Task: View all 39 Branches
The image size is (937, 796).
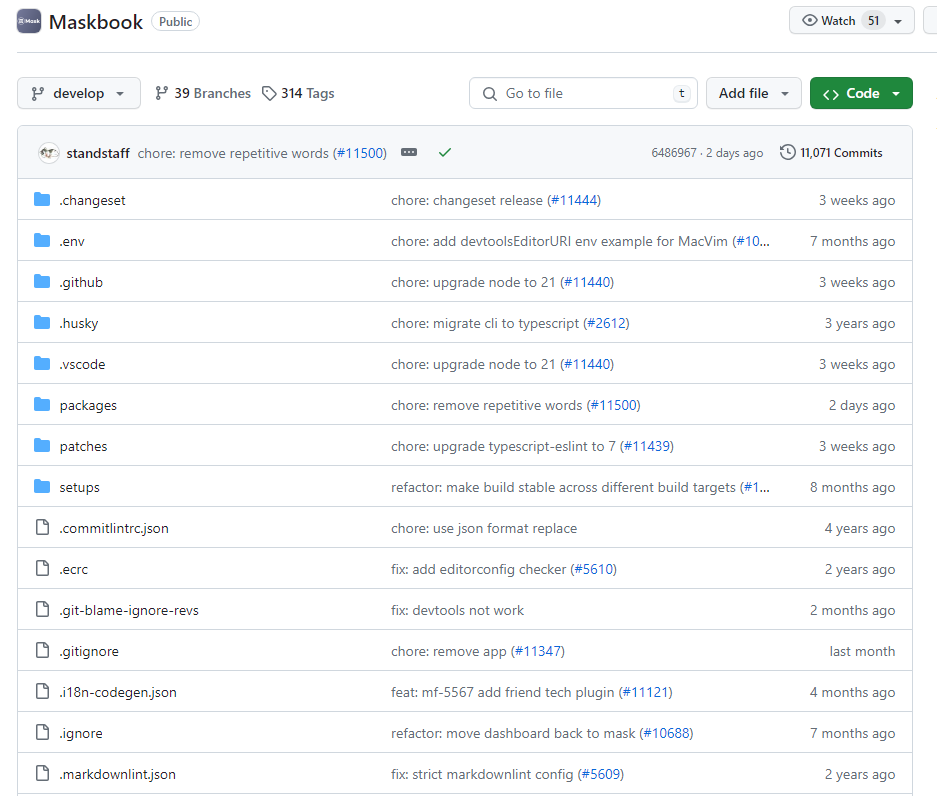Action: [202, 93]
